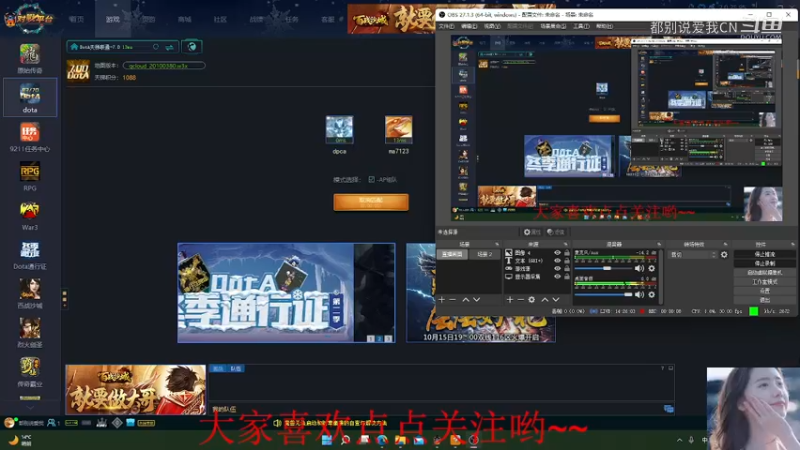The height and width of the screenshot is (450, 800).
Task: Mute the 桌面音频 speaker icon
Action: tap(639, 294)
